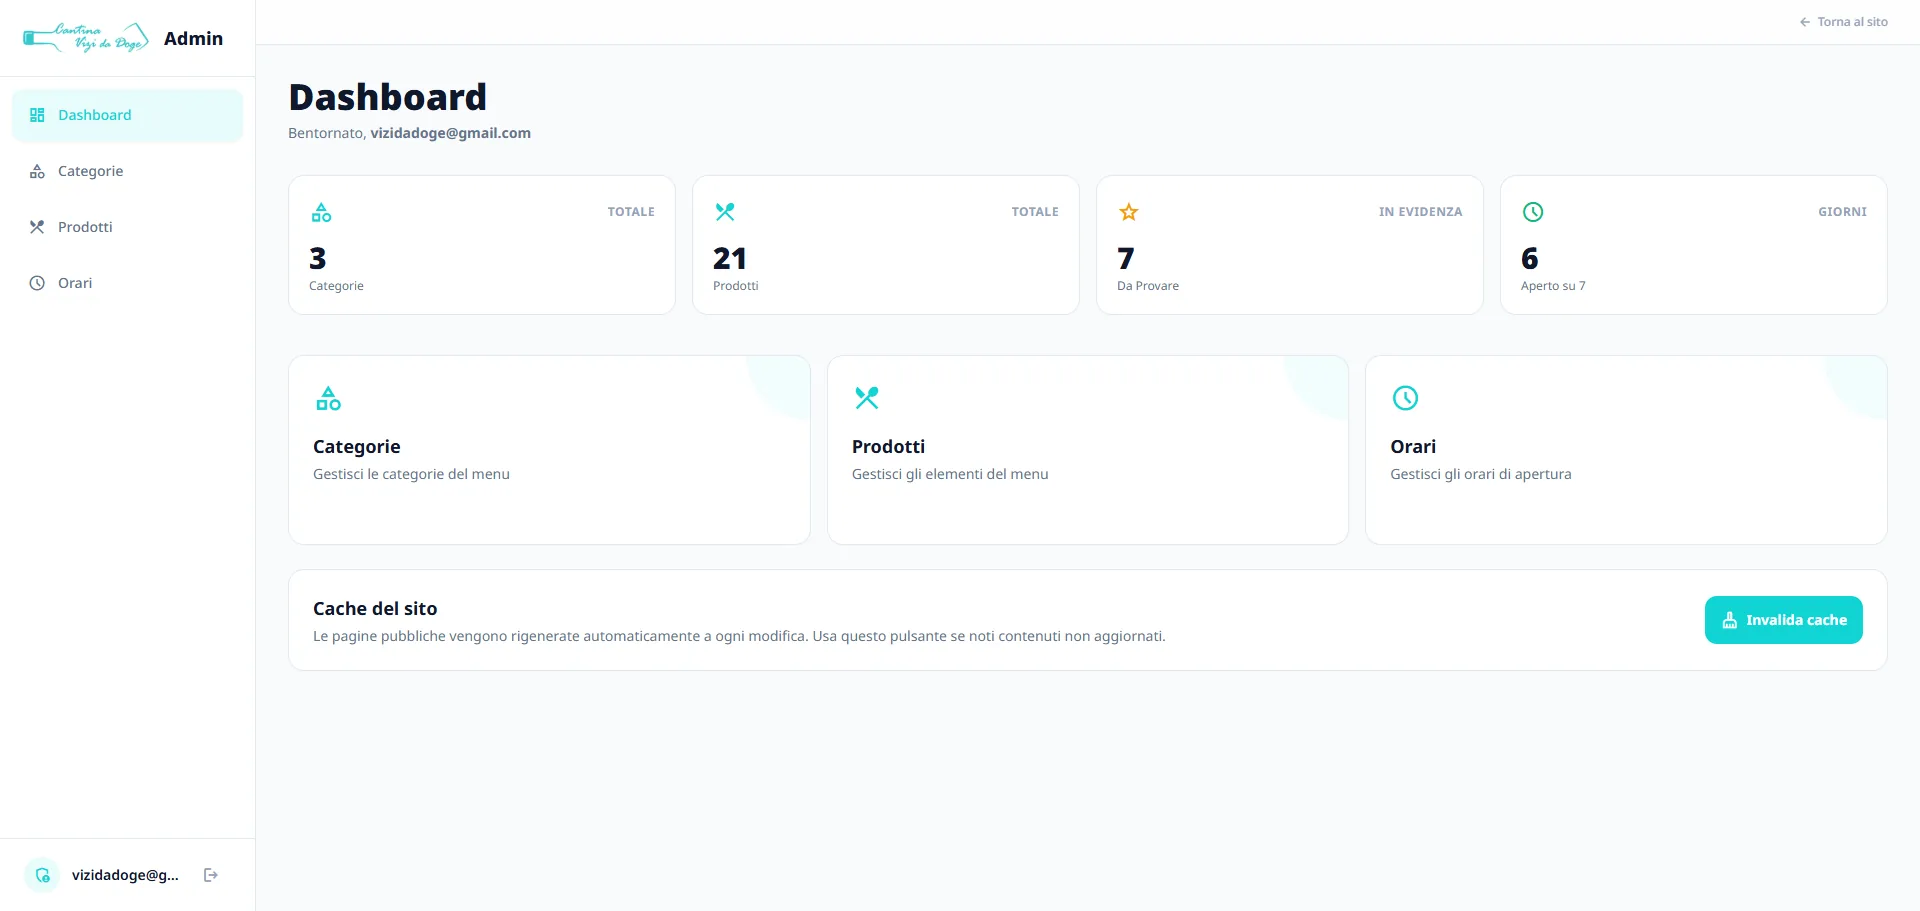Go to Prodotti in the sidebar menu
This screenshot has height=911, width=1920.
click(127, 227)
